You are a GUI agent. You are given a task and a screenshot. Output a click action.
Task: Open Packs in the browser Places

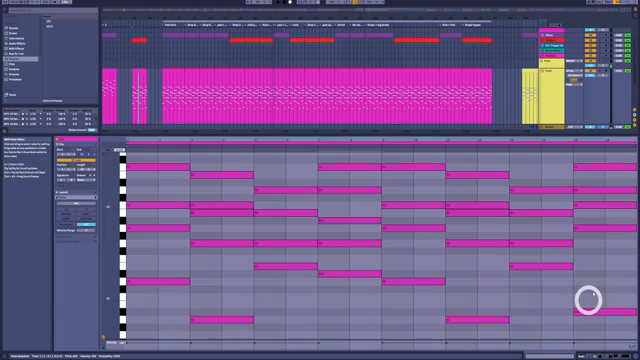[12, 95]
